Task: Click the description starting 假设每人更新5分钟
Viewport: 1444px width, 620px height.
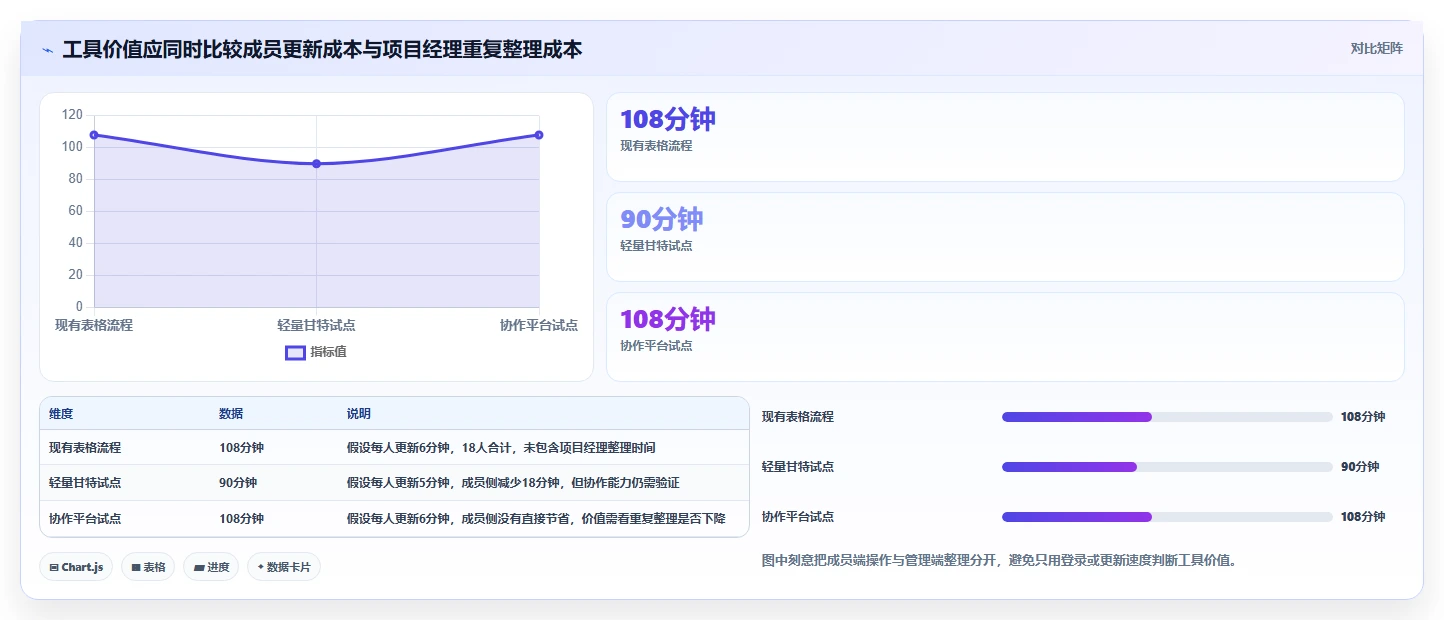Action: click(513, 483)
